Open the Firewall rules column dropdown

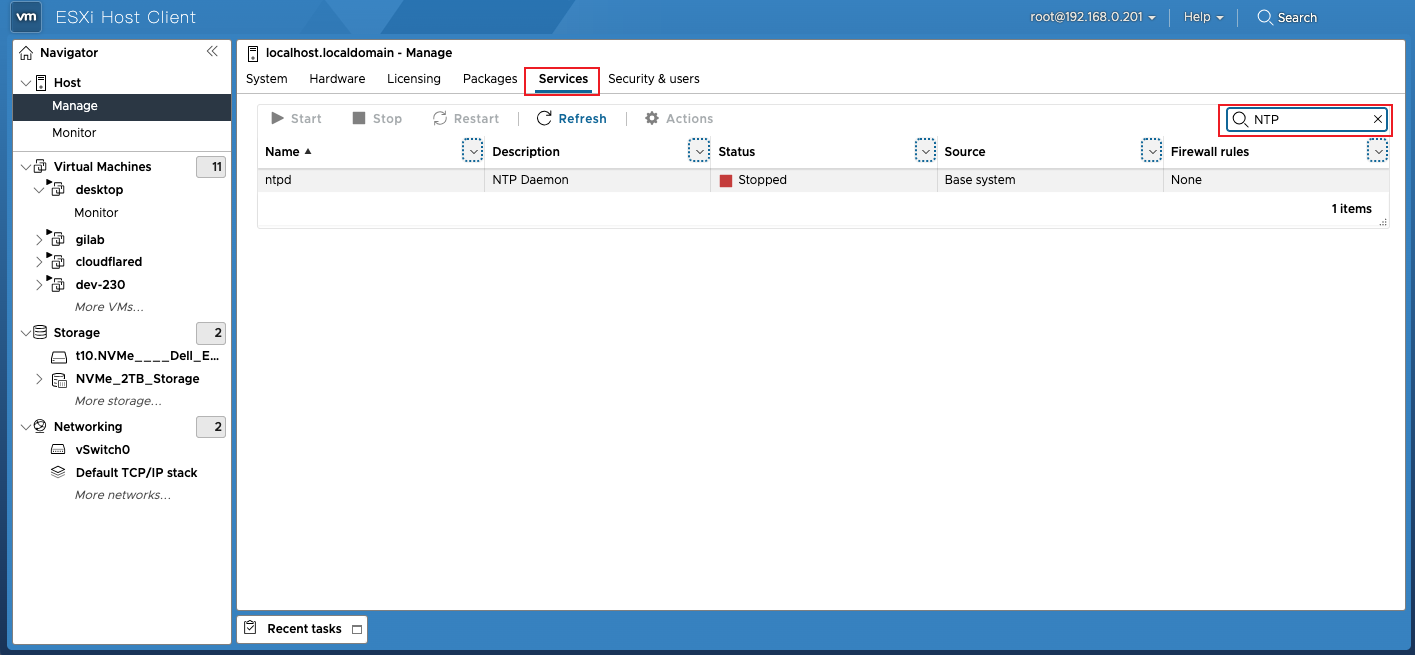coord(1378,151)
